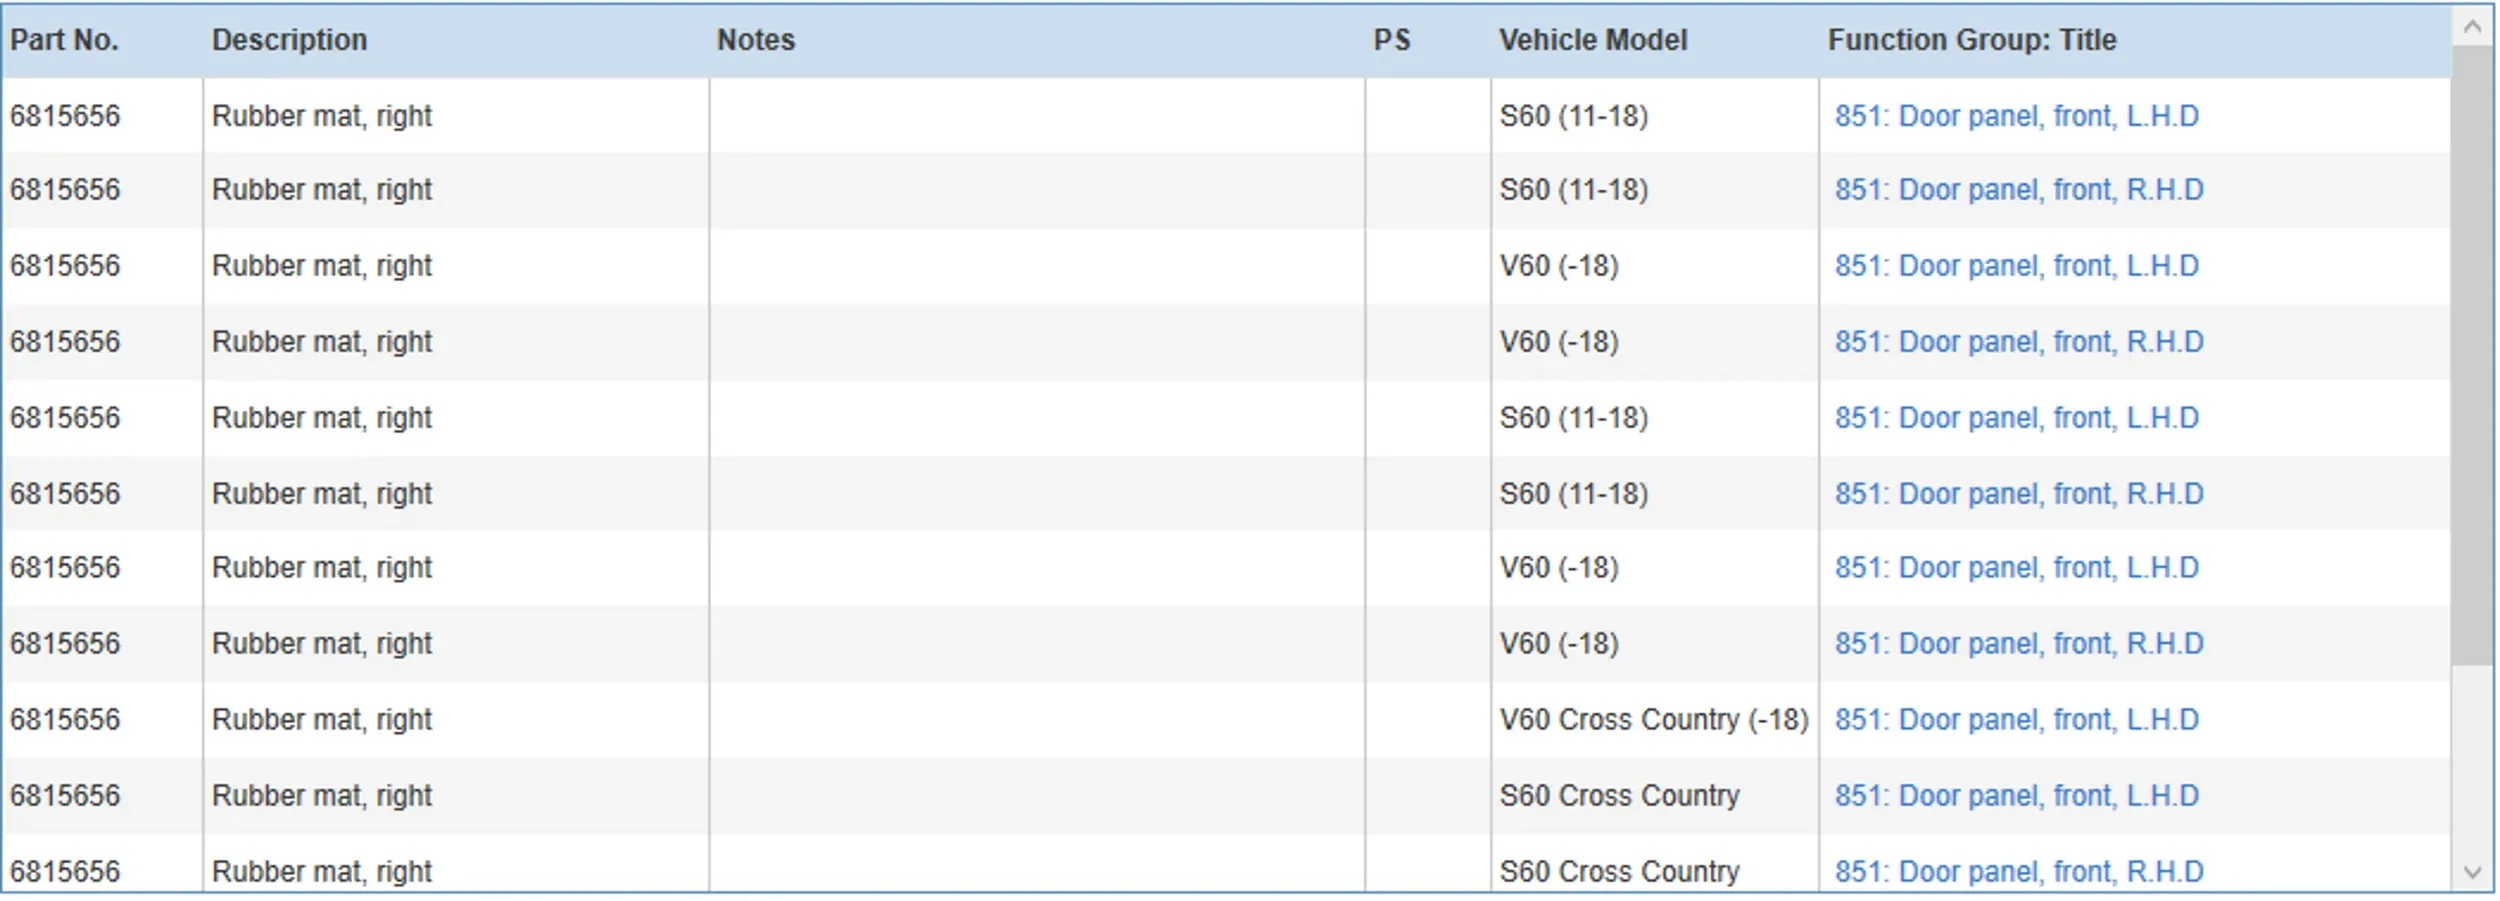Select the last row's part number 6815656

(65, 872)
